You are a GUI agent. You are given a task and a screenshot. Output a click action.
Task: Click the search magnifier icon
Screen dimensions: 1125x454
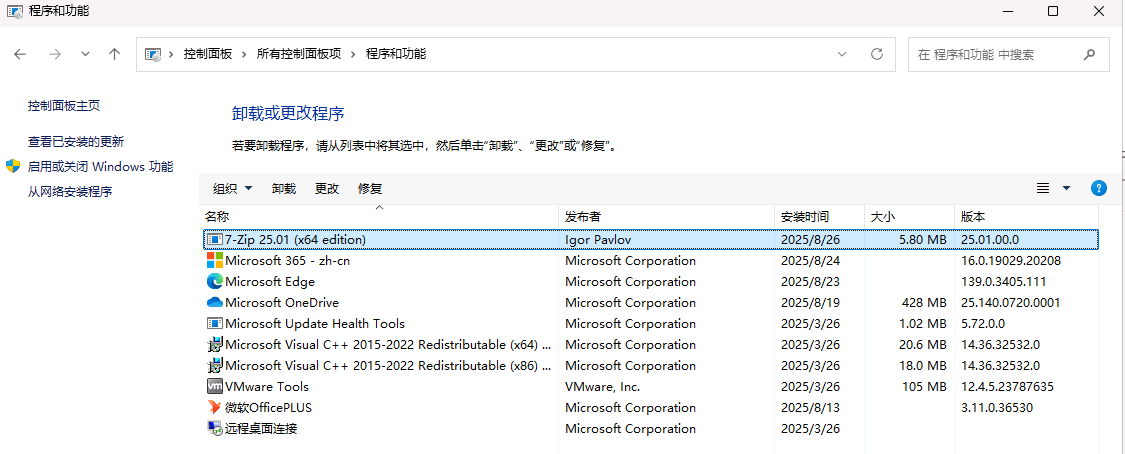pyautogui.click(x=1089, y=54)
